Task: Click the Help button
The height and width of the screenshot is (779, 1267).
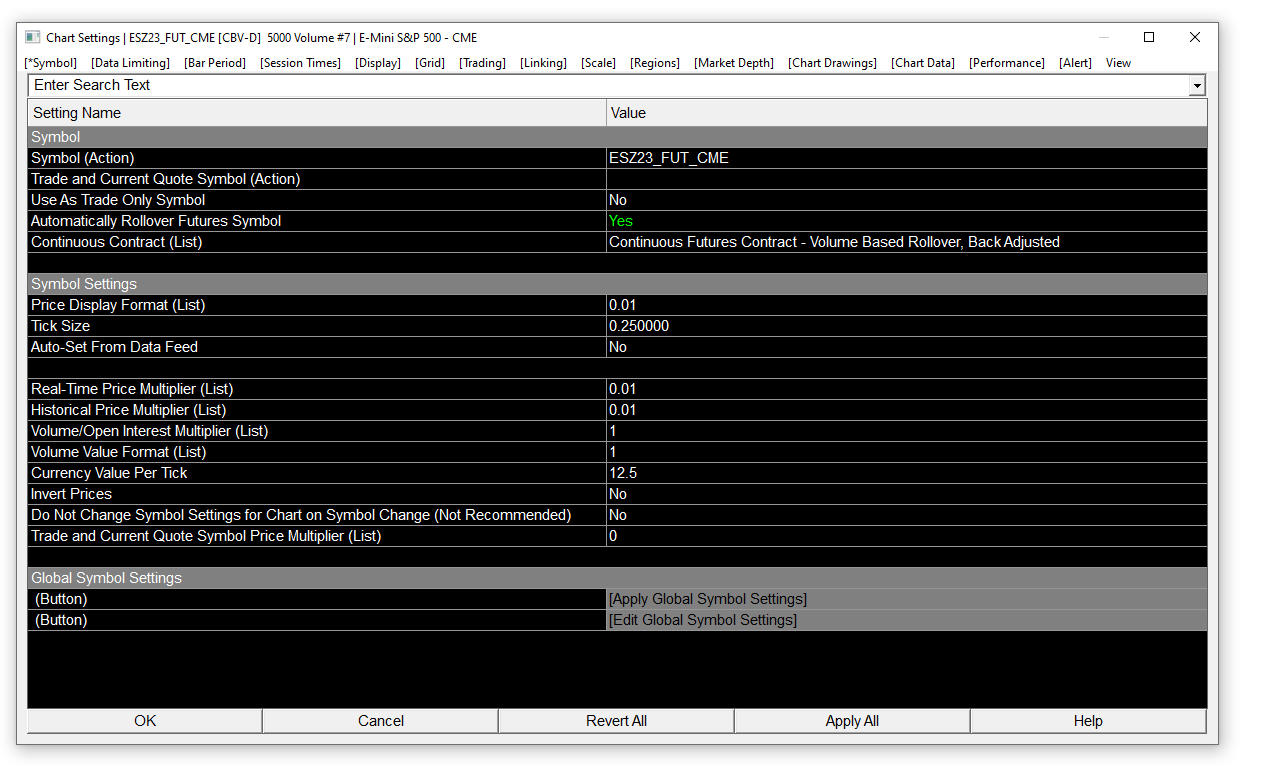Action: (1088, 721)
